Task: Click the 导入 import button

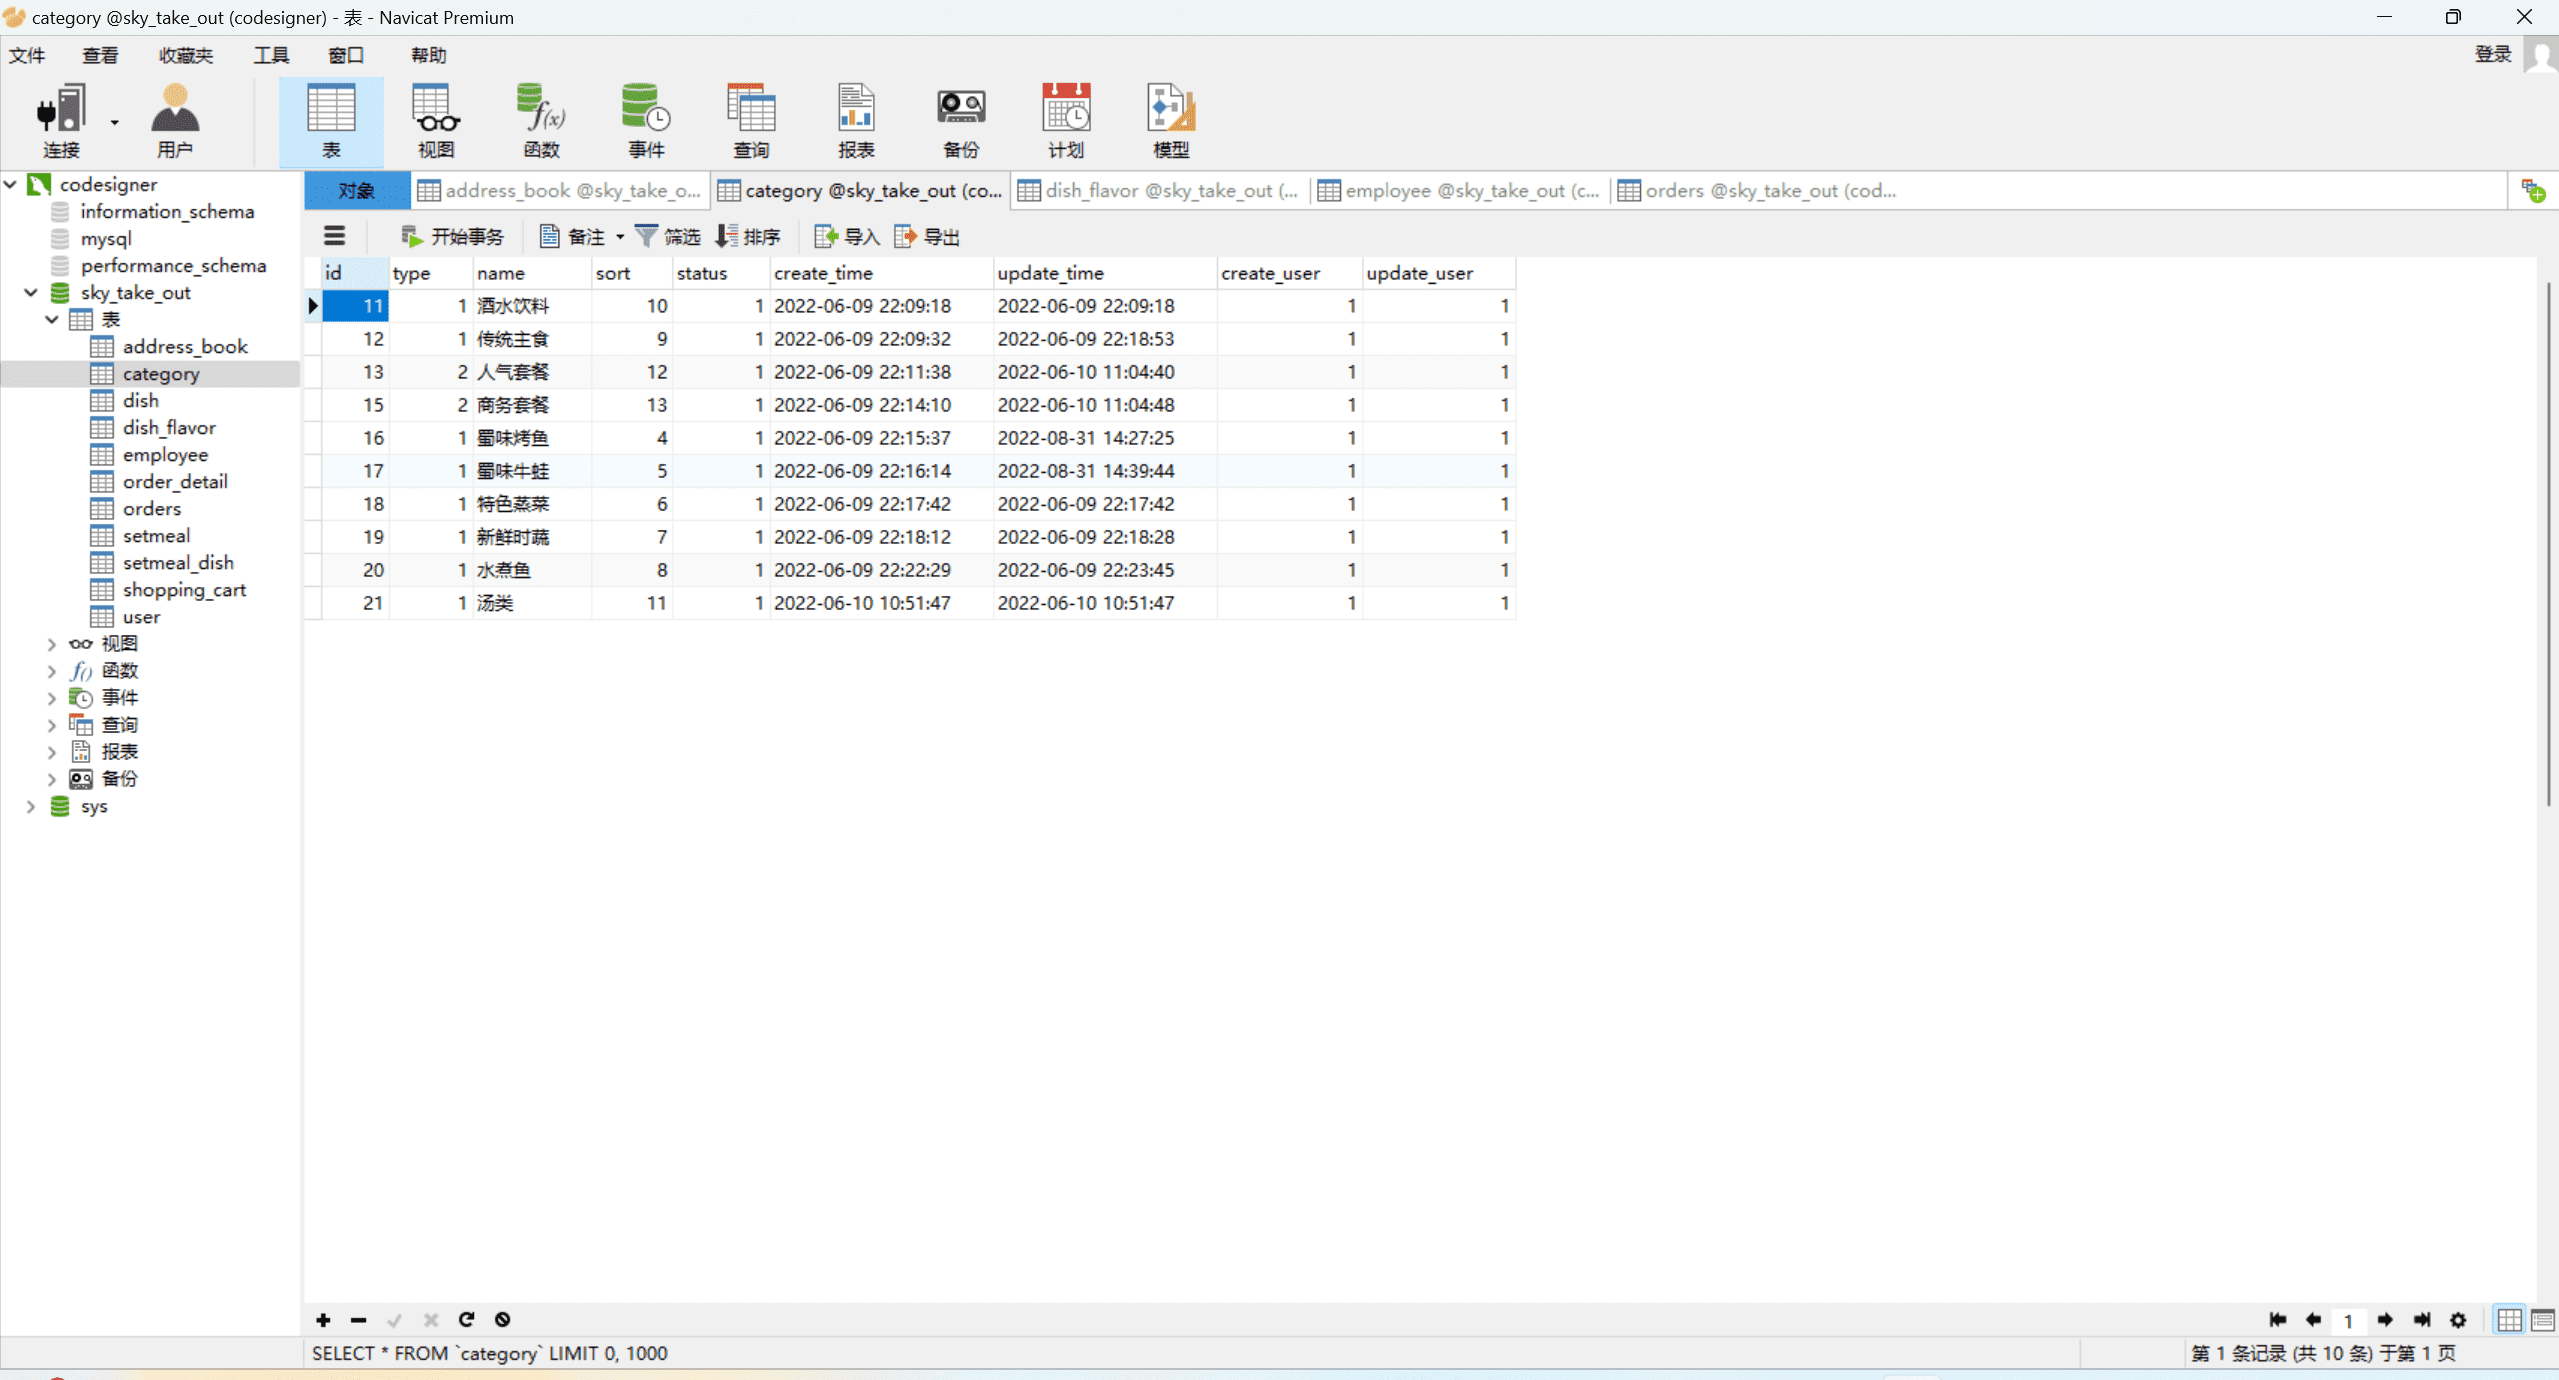Action: pyautogui.click(x=846, y=236)
